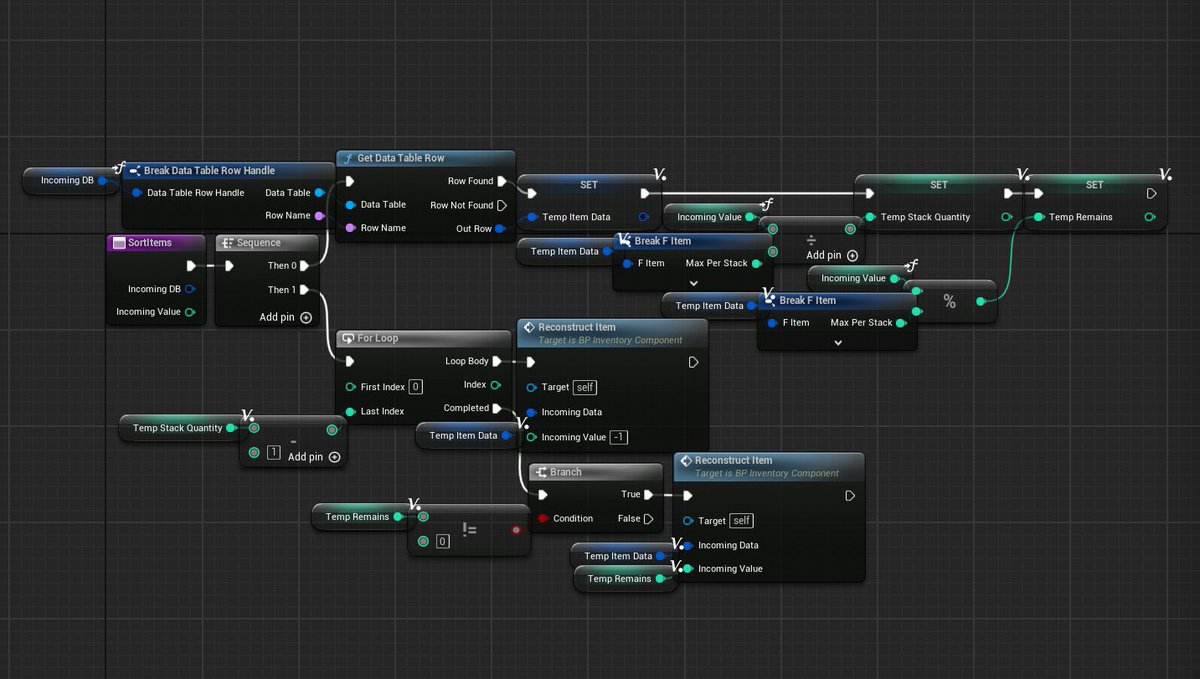Click Then 0 exec pin on Sequence
The image size is (1200, 679).
304,266
